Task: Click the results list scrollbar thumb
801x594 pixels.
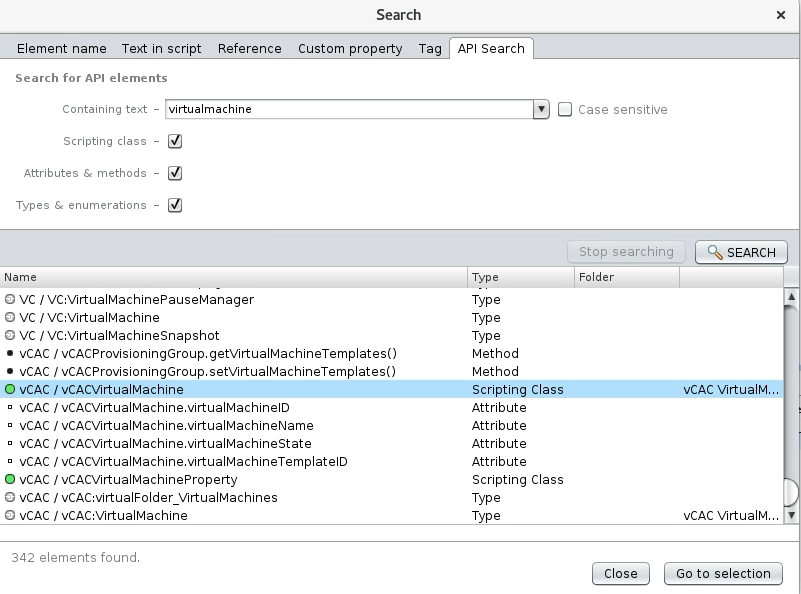Action: pos(792,490)
